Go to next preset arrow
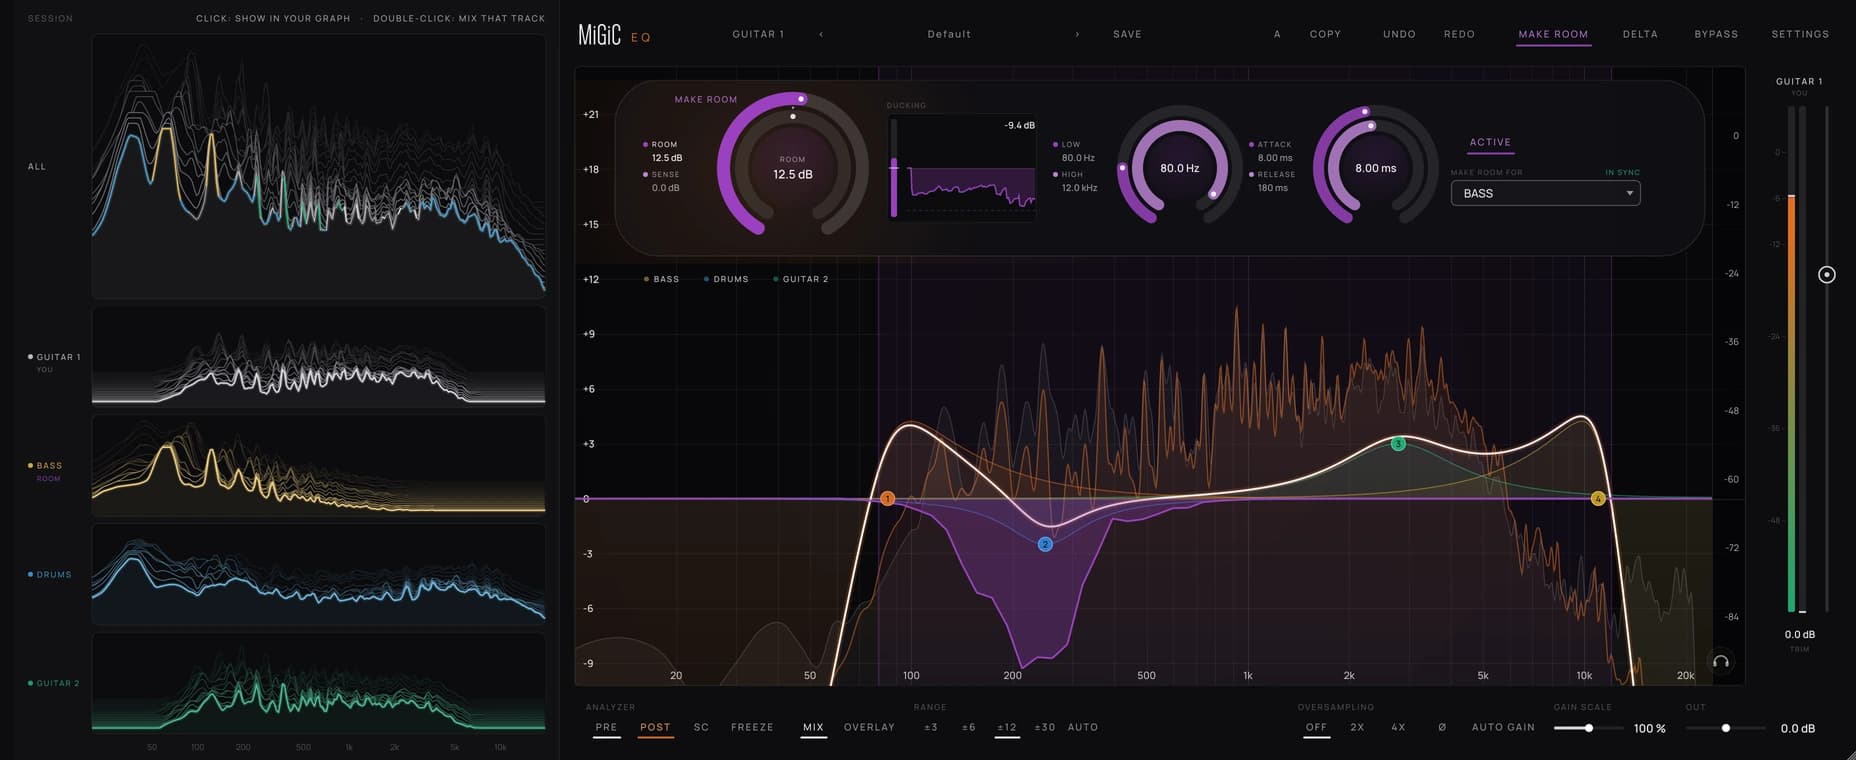1856x760 pixels. click(x=1077, y=34)
